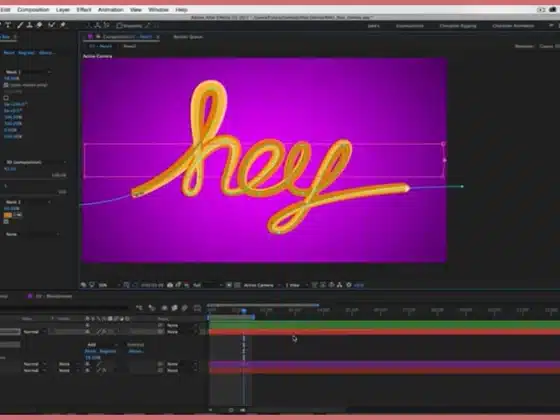The image size is (560, 420).
Task: Open the Effect menu
Action: click(84, 10)
